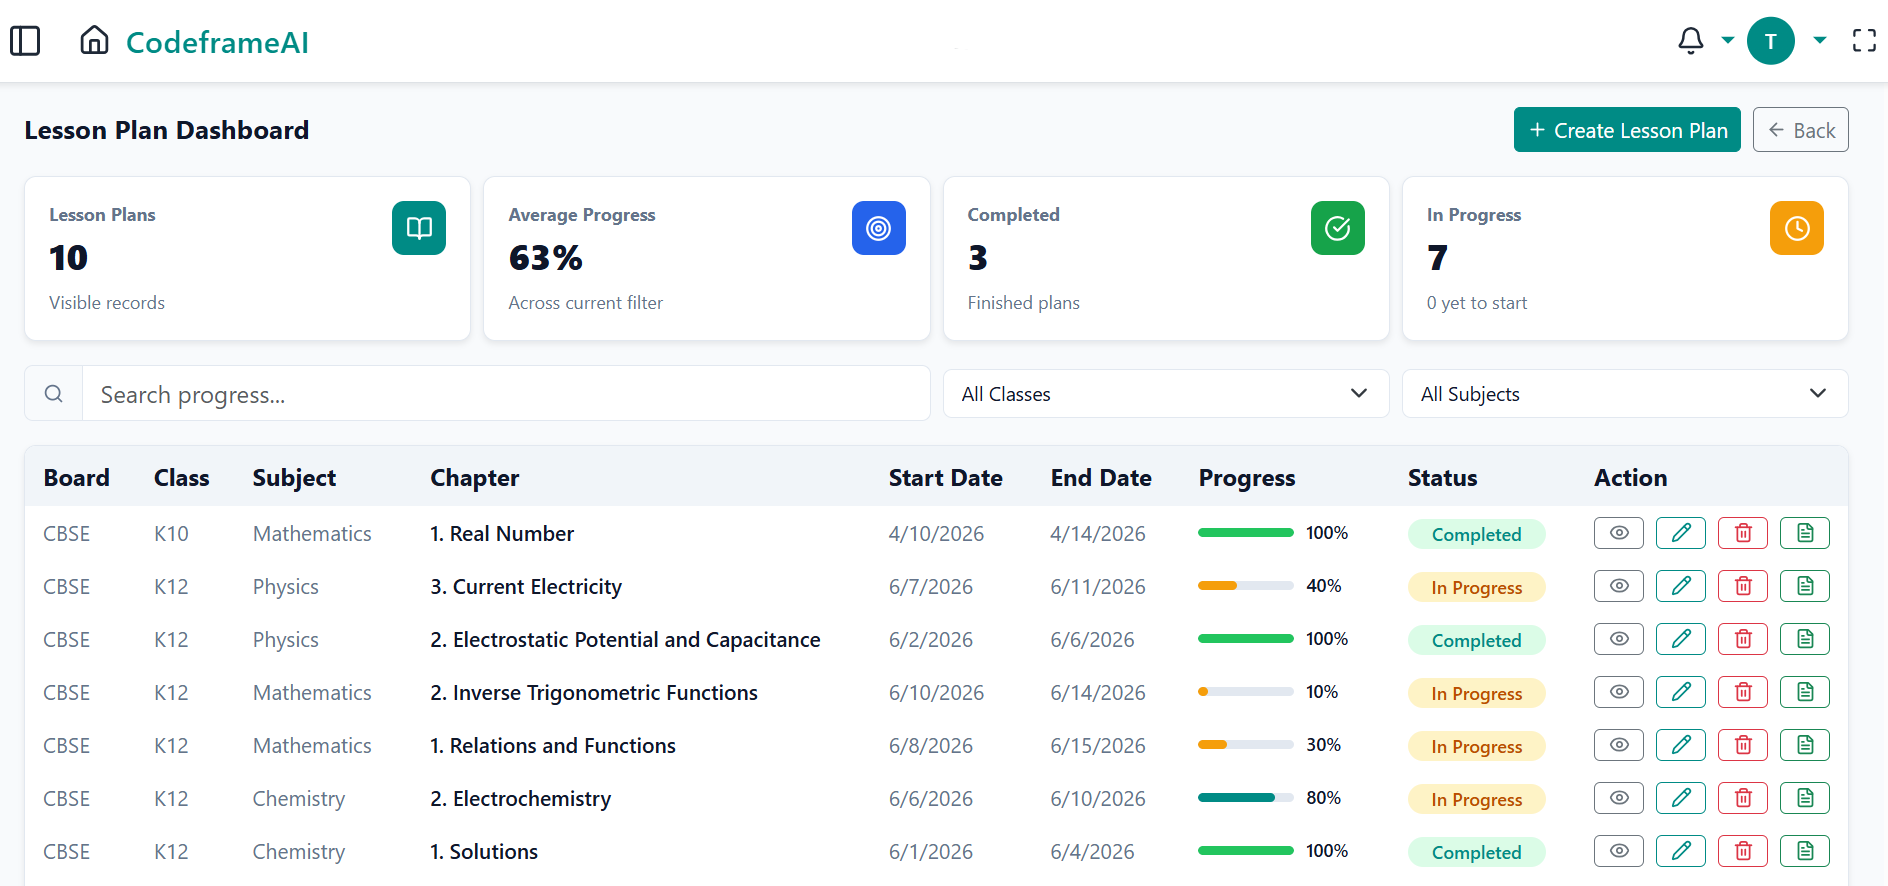Edit the Relations and Functions plan
The image size is (1888, 886).
(1681, 745)
